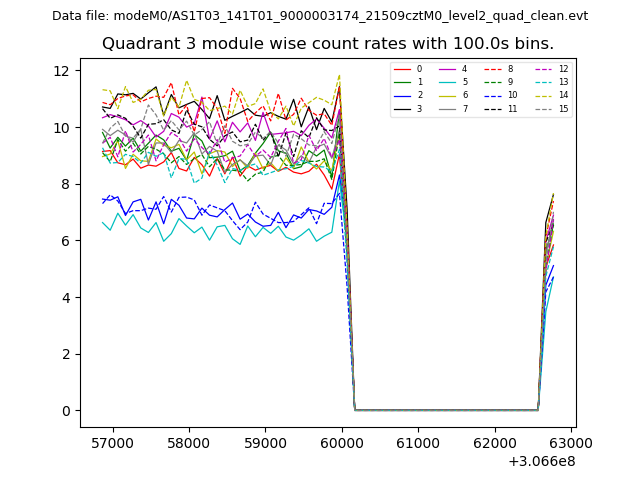The image size is (640, 480).
Task: Click the black solid legend entry for module 3
Action: [x=402, y=108]
